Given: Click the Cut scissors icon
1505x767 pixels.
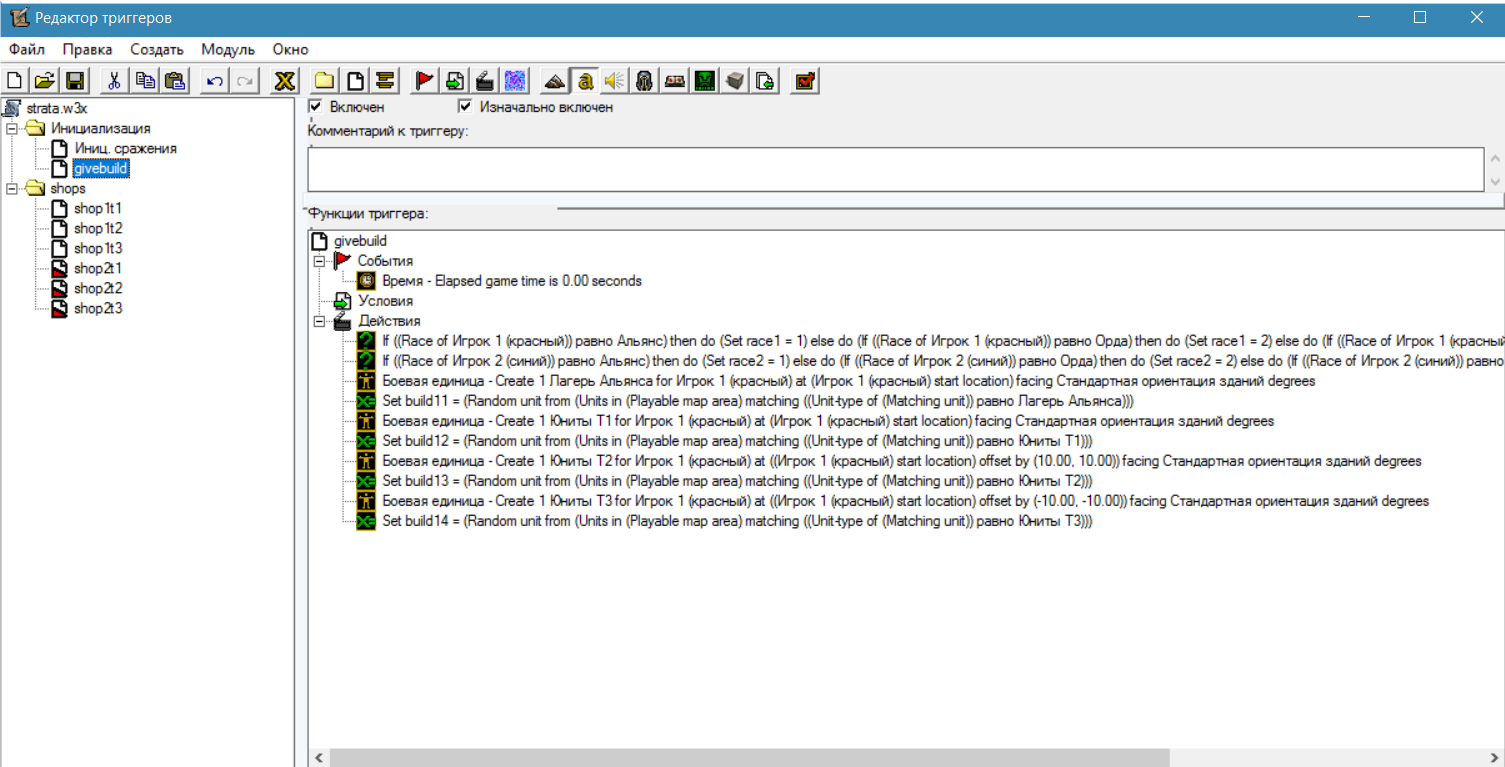Looking at the screenshot, I should [x=114, y=81].
